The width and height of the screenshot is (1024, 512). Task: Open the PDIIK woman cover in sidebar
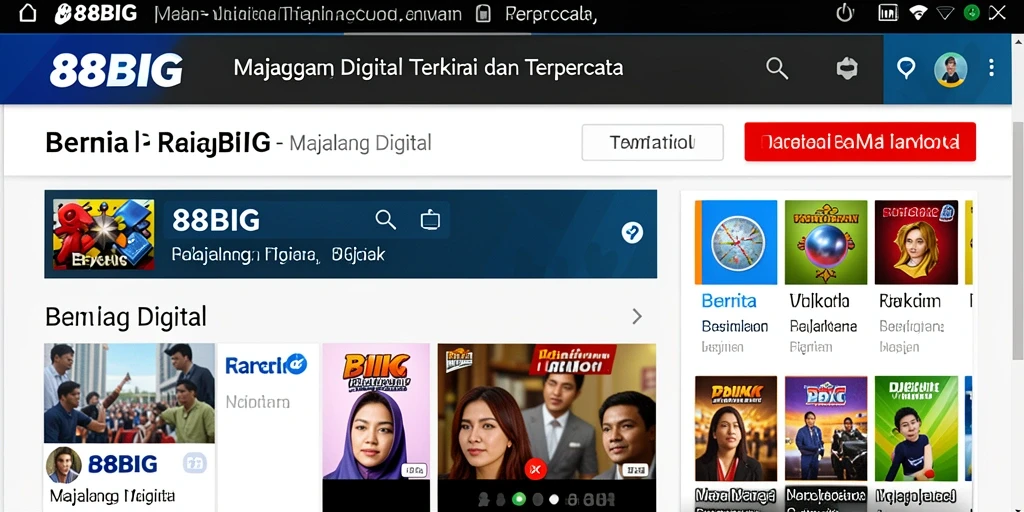736,428
